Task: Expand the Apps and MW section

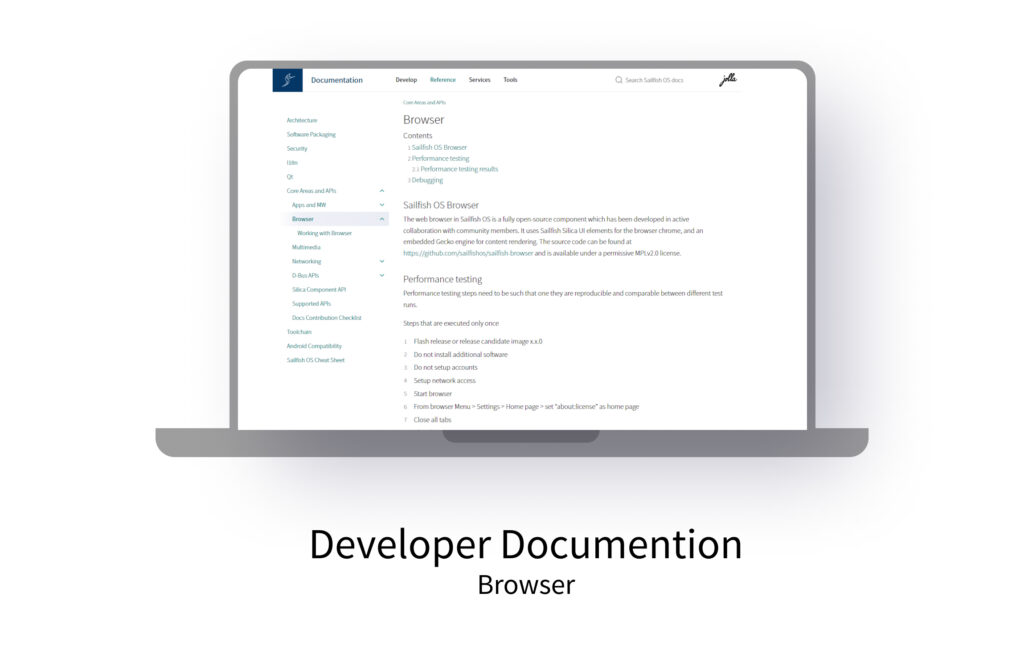Action: 382,205
